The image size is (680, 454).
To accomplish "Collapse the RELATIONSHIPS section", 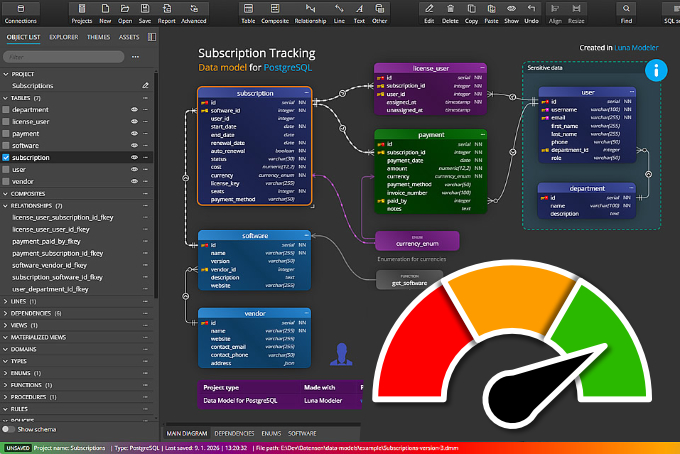I will 6,206.
